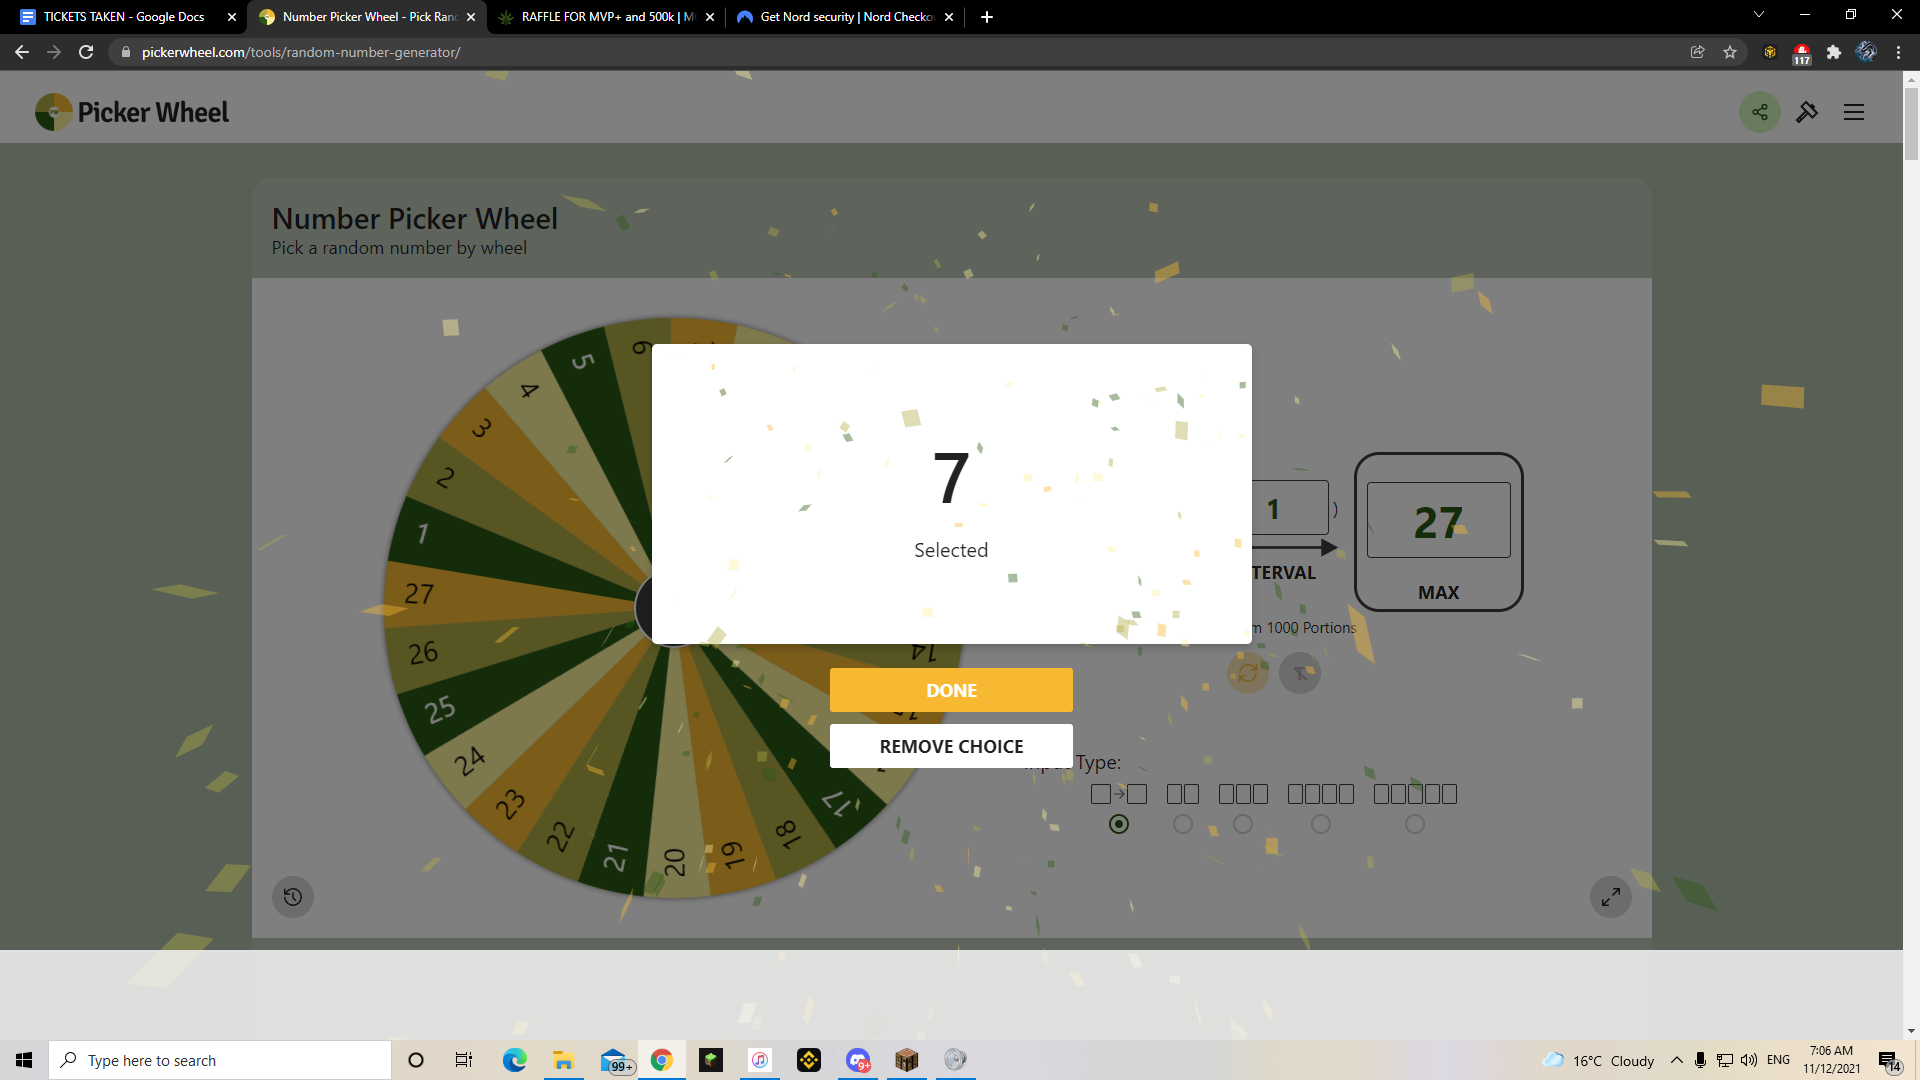
Task: Click REMOVE CHOICE button
Action: (x=951, y=746)
